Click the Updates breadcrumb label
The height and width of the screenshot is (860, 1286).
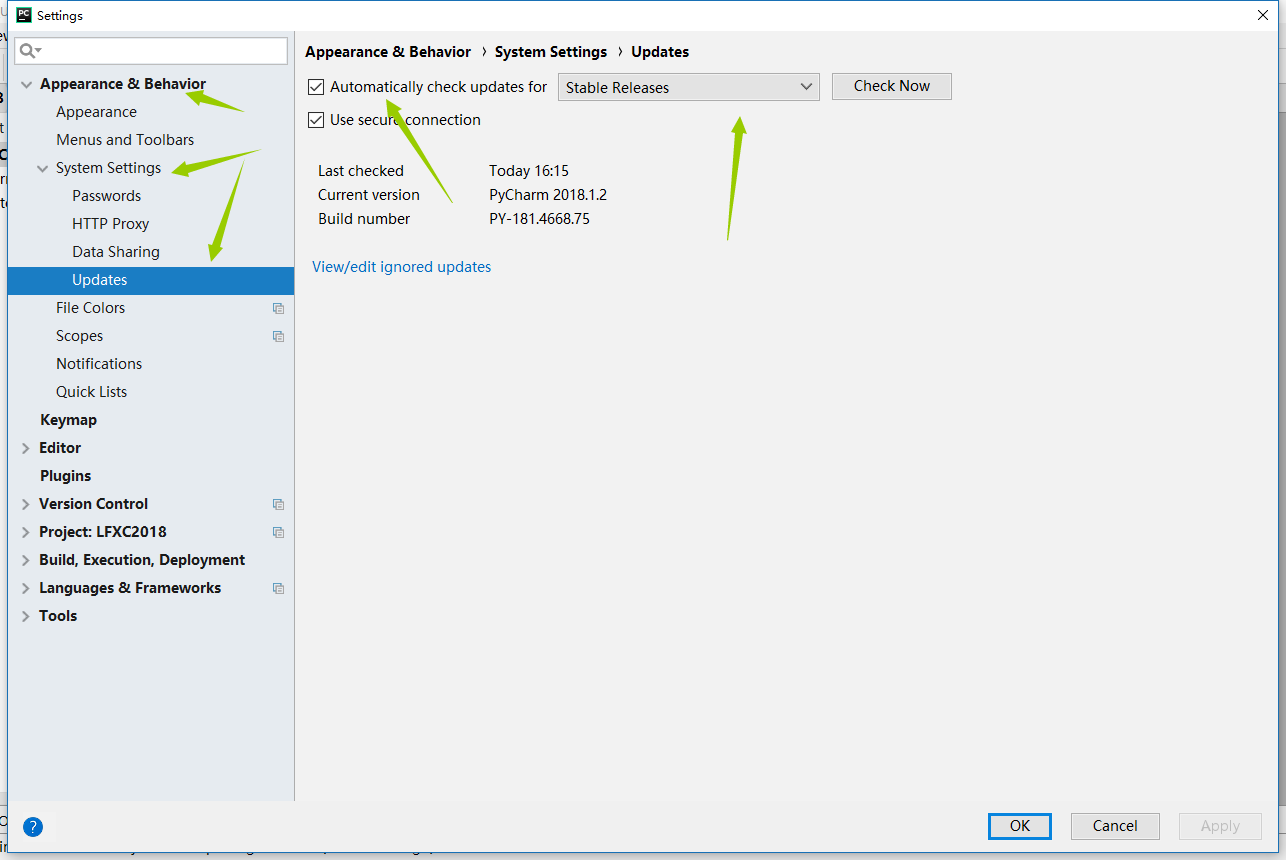(660, 52)
